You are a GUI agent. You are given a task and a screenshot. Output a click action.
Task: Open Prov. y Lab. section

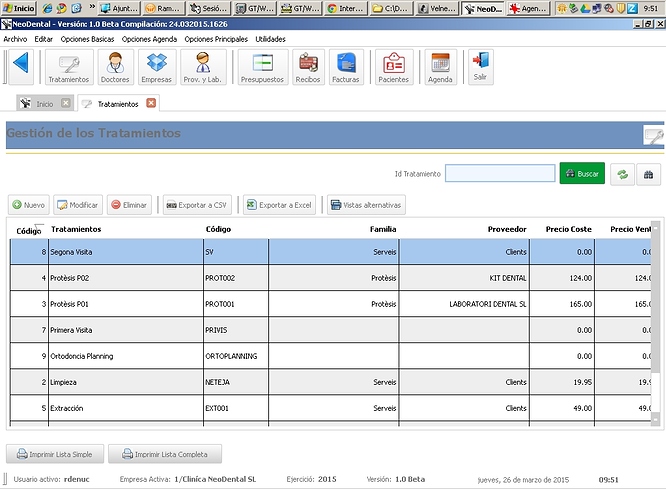pos(203,66)
